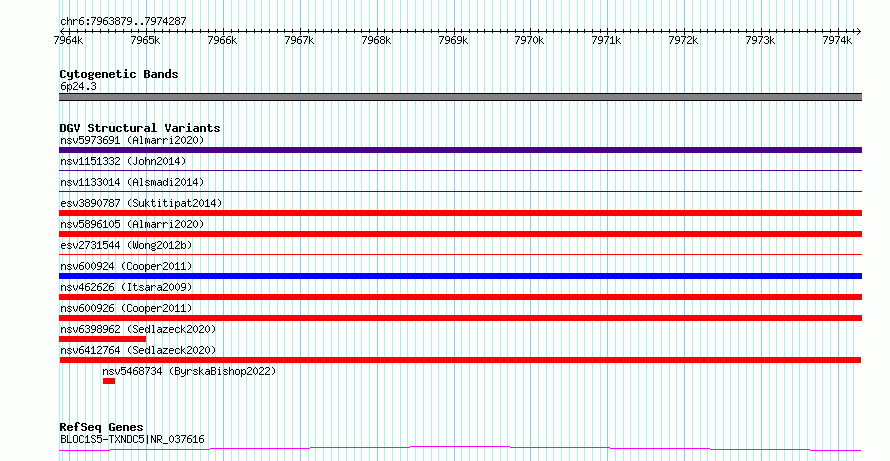
Task: Click the DGV Structural Variants track heading
Action: click(x=140, y=128)
